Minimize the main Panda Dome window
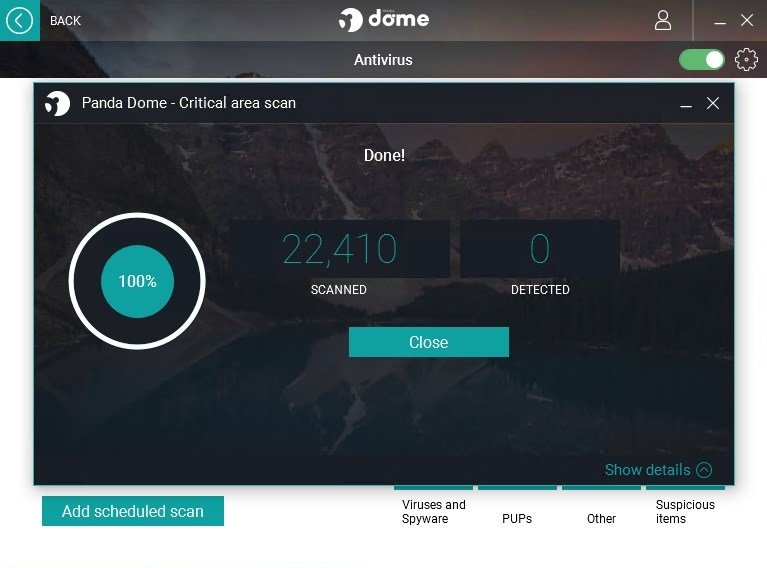The width and height of the screenshot is (767, 568). pos(720,22)
